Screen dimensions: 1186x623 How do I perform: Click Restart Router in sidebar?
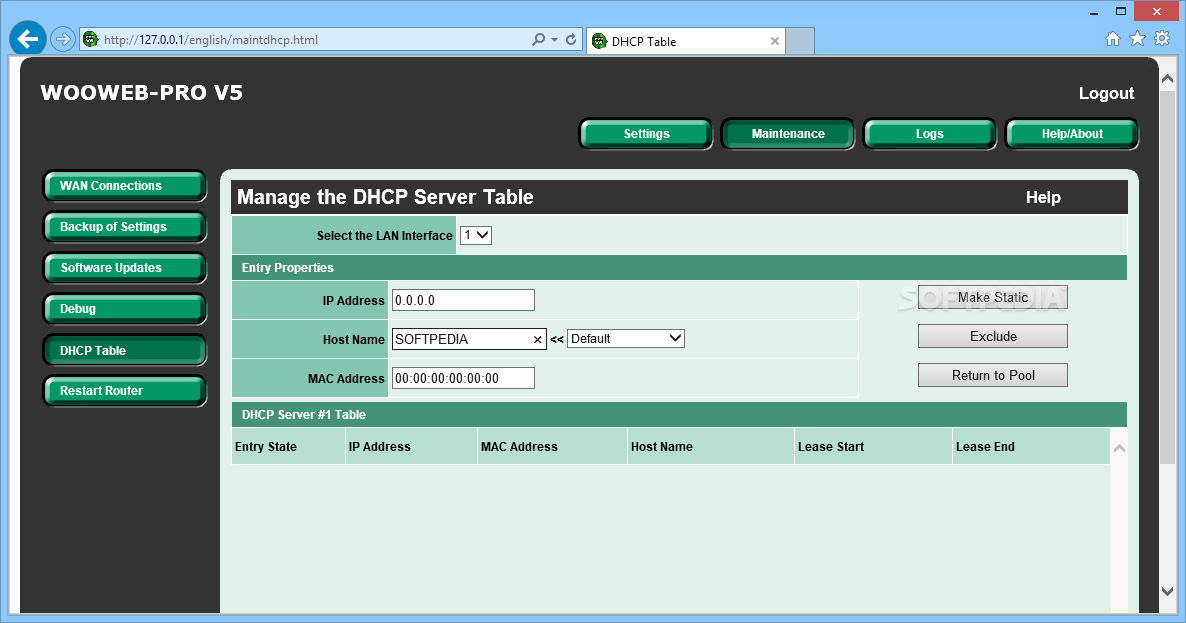pyautogui.click(x=125, y=391)
